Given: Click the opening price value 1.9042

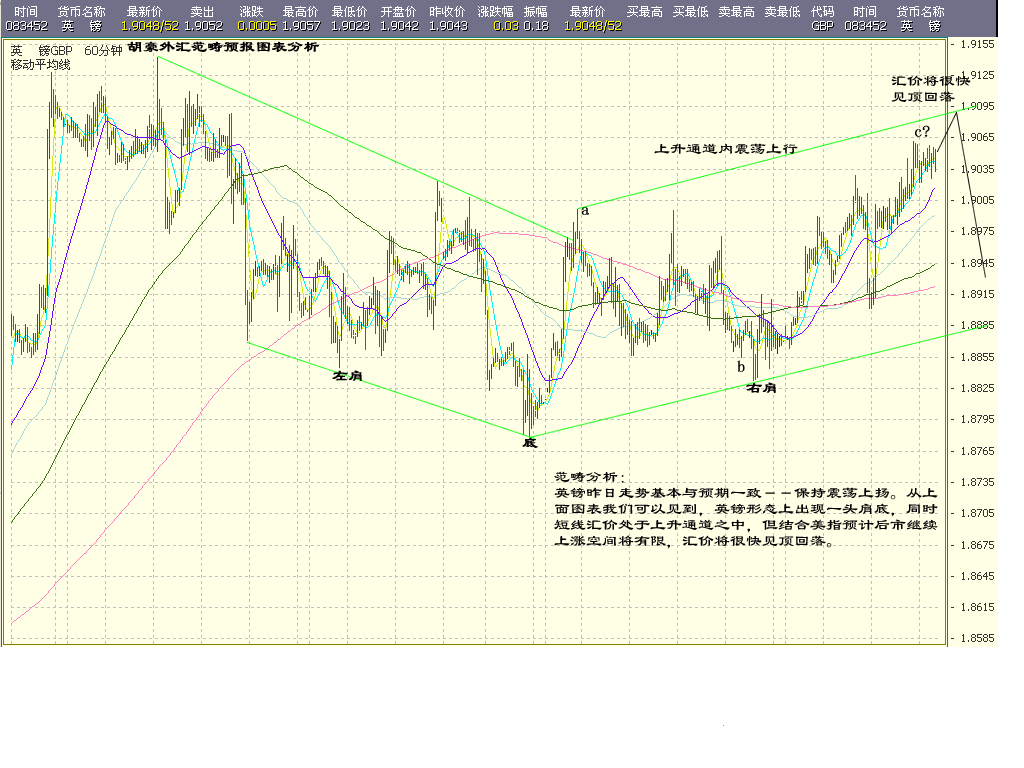Looking at the screenshot, I should (399, 26).
